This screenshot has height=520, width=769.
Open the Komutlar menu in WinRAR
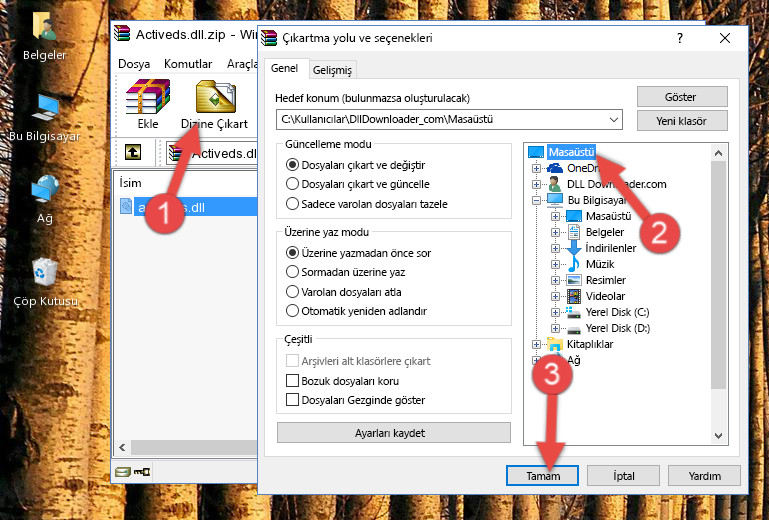pyautogui.click(x=188, y=64)
